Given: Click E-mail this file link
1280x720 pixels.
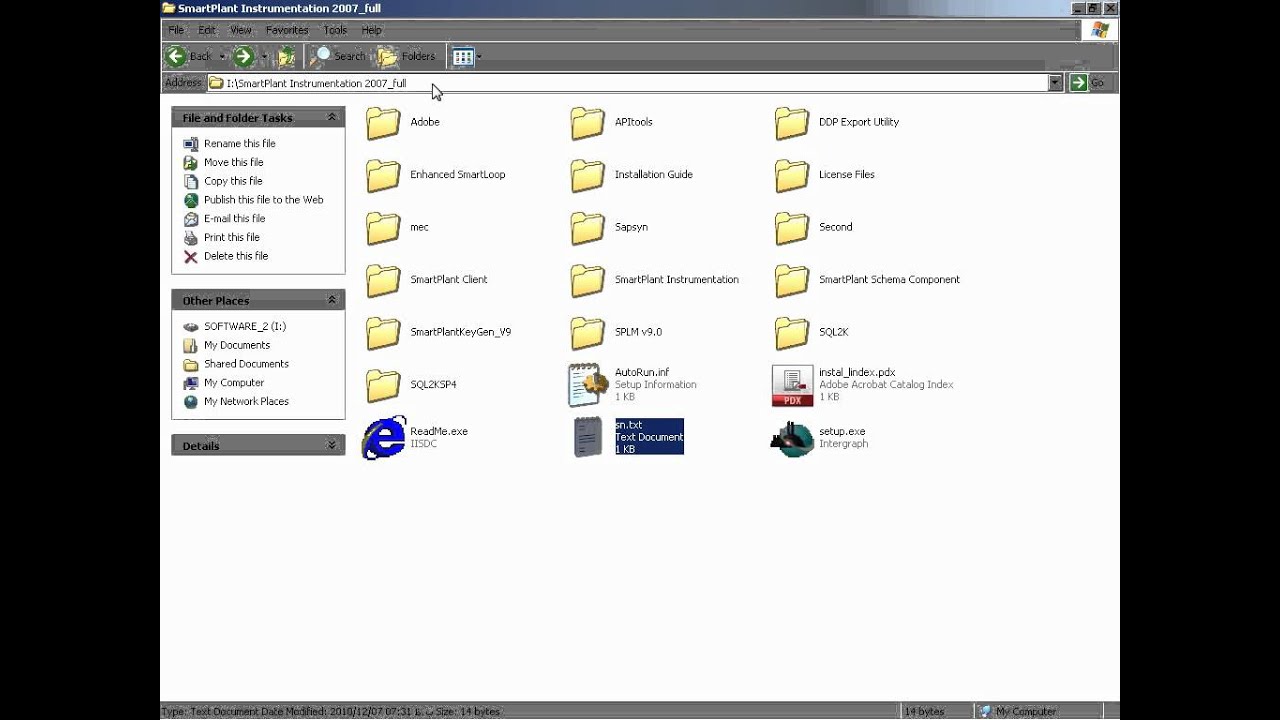Looking at the screenshot, I should [x=234, y=218].
